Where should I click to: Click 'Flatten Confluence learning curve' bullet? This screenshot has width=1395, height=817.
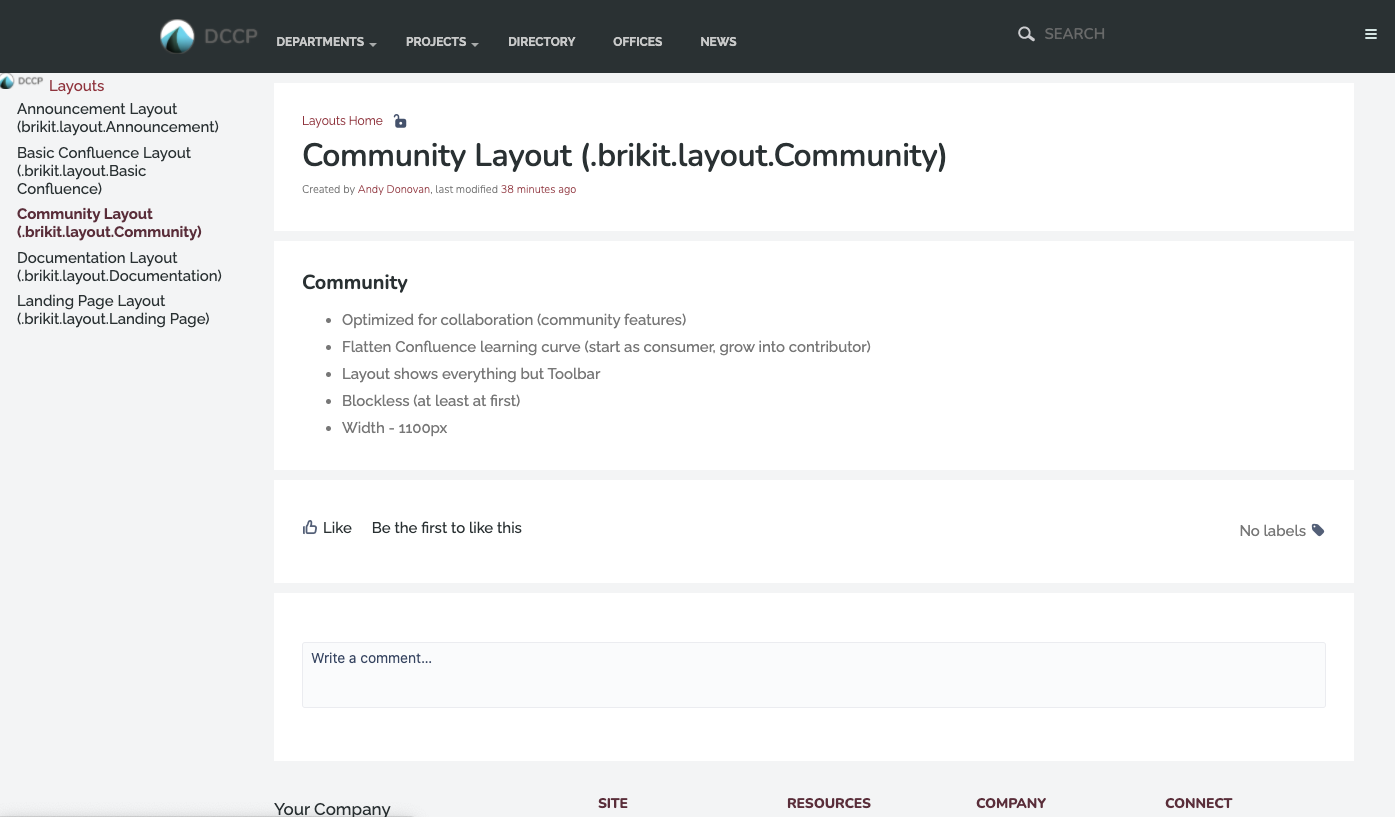click(606, 347)
